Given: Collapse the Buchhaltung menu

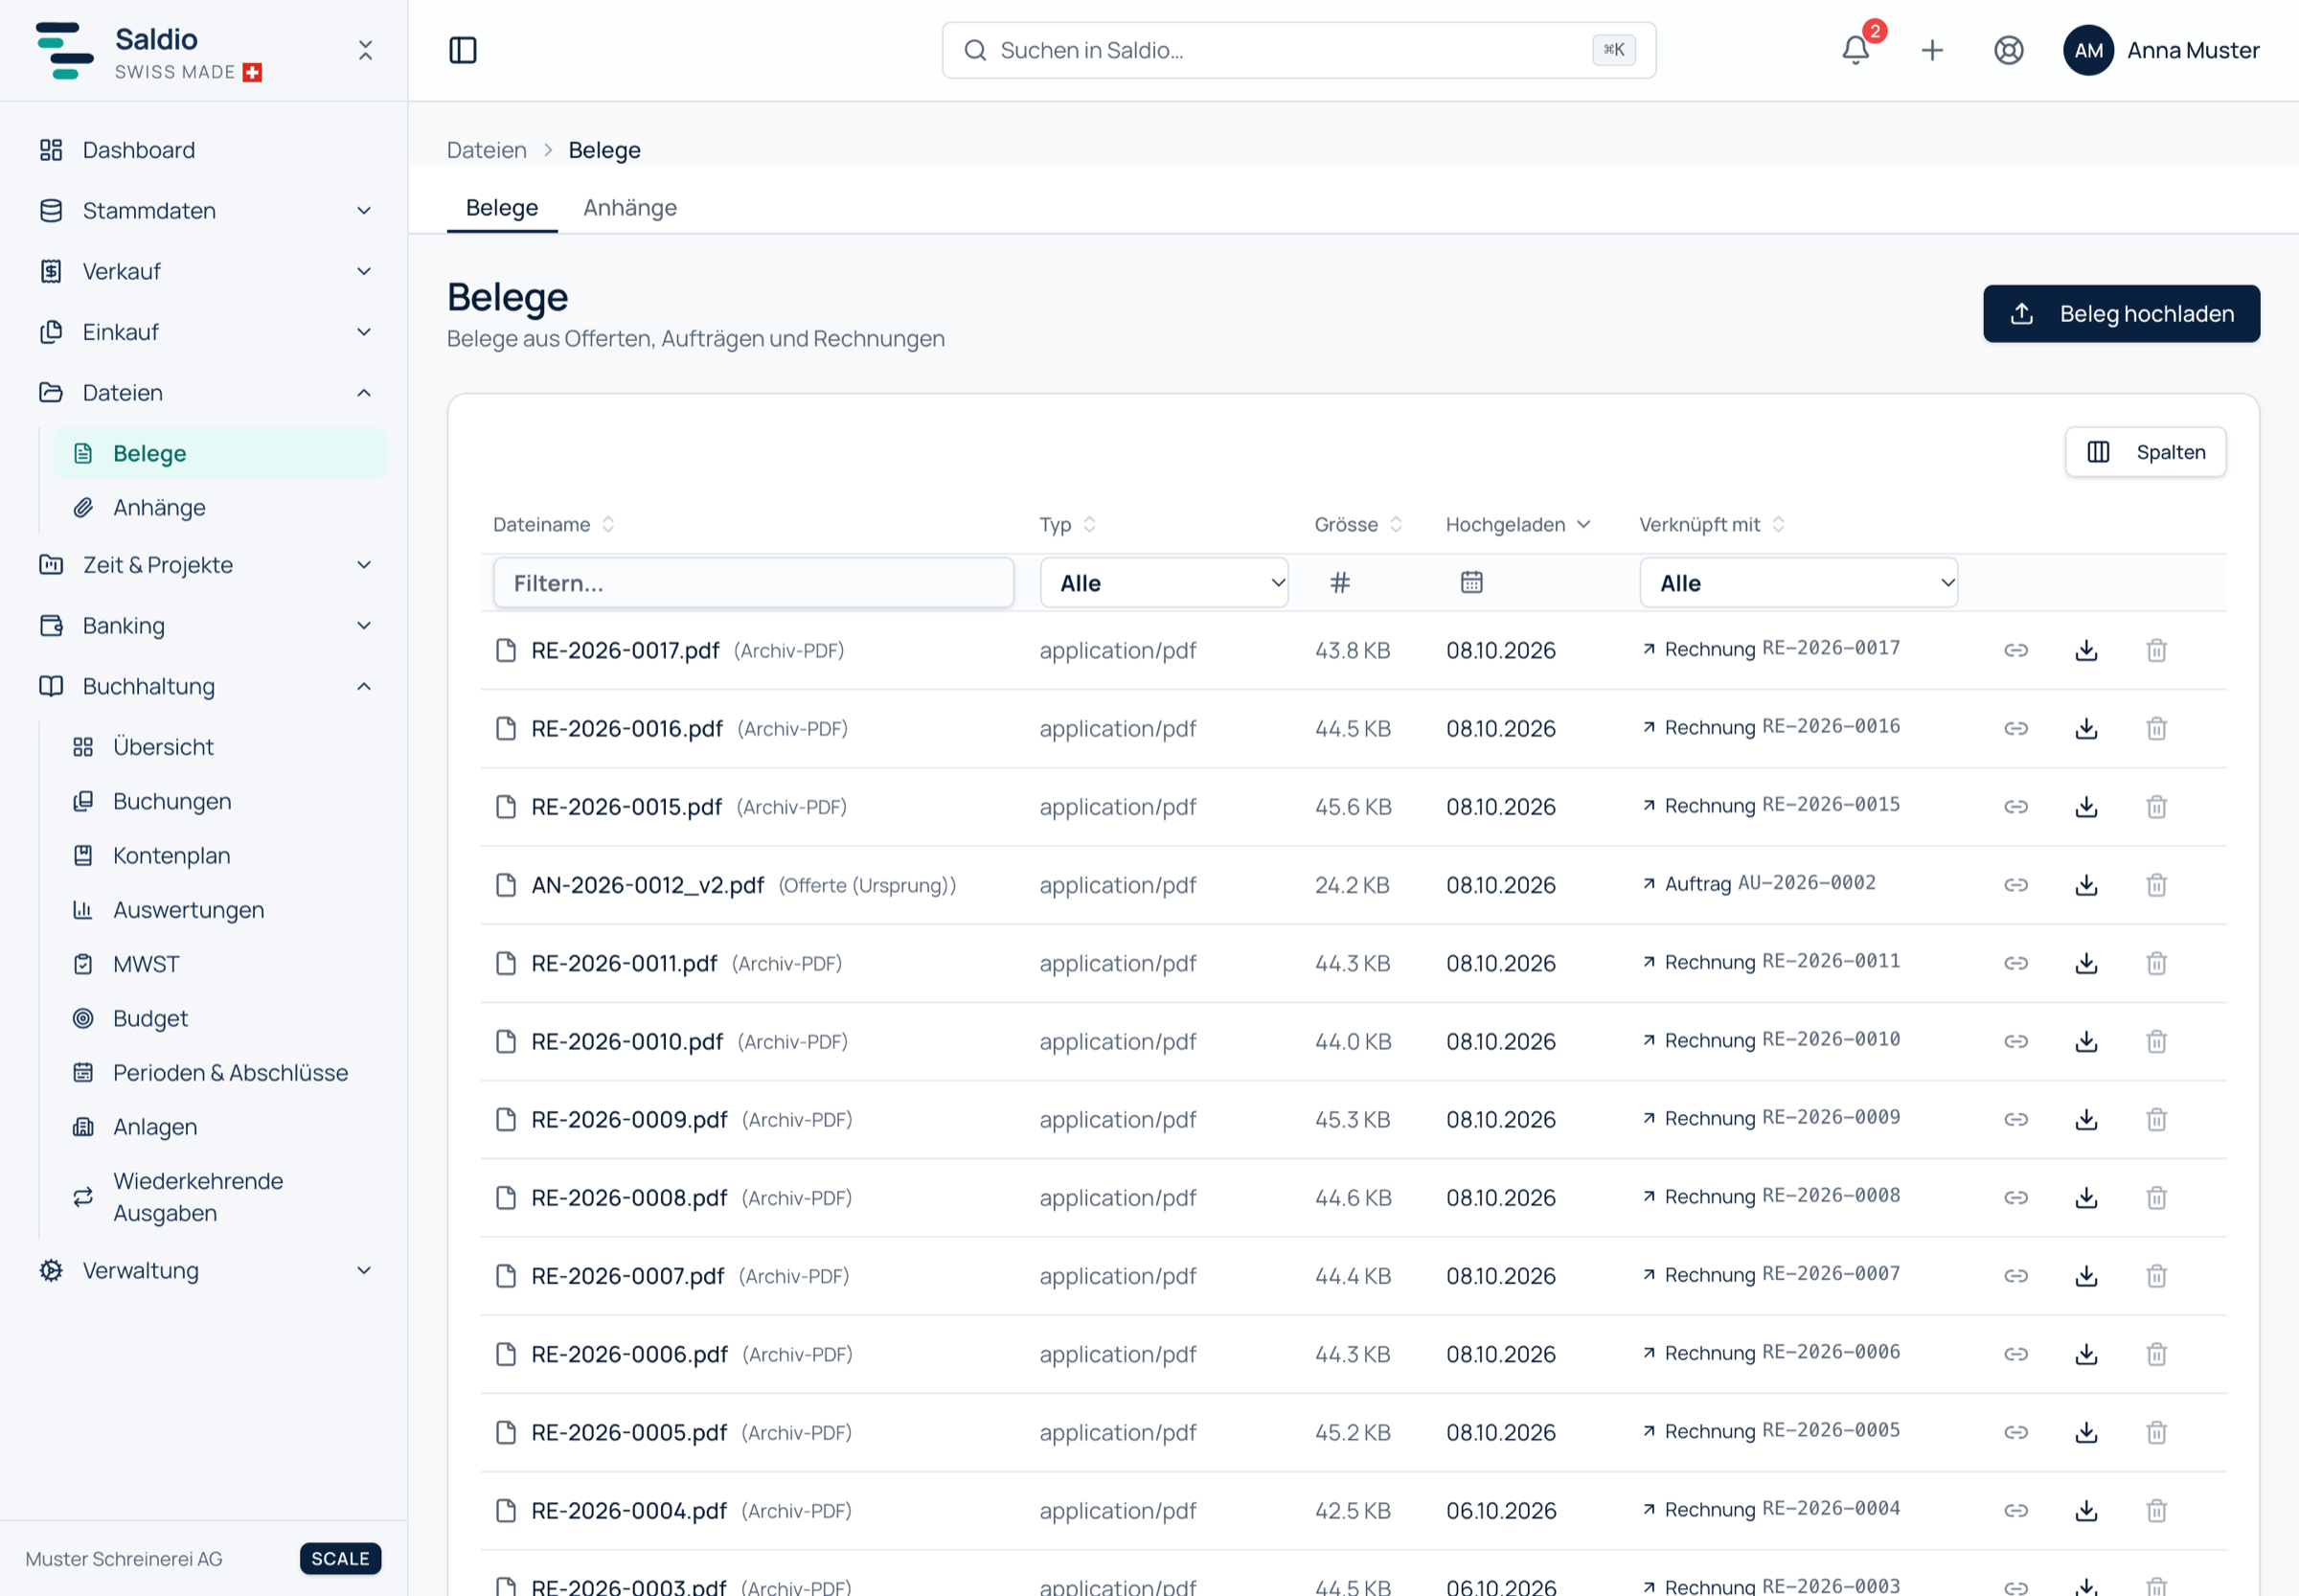Looking at the screenshot, I should 204,686.
